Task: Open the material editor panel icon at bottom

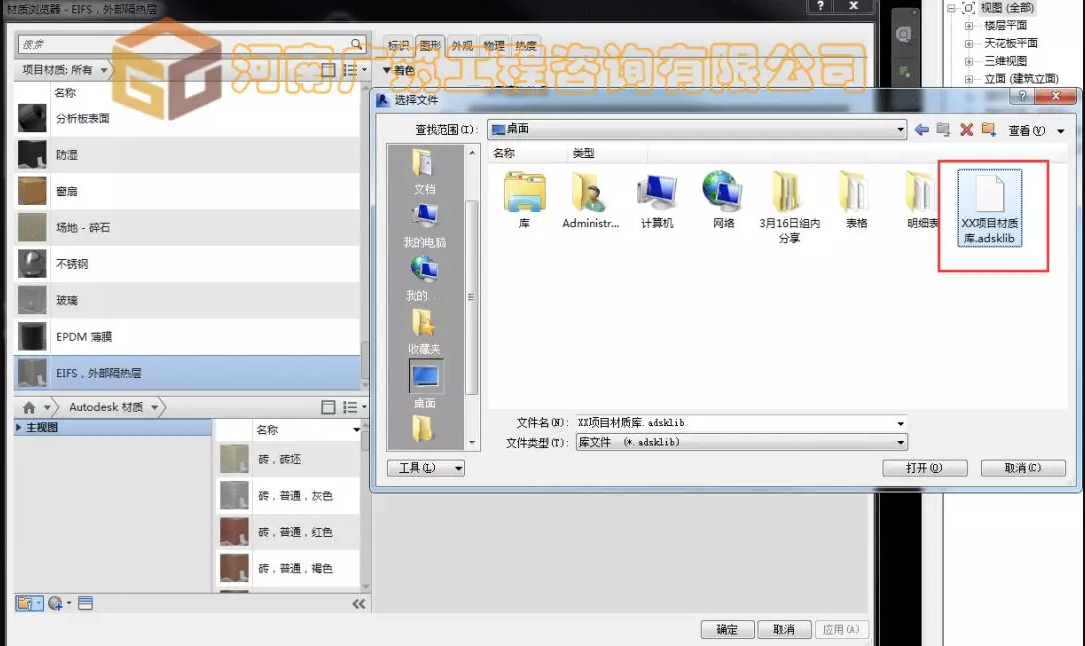Action: (85, 602)
